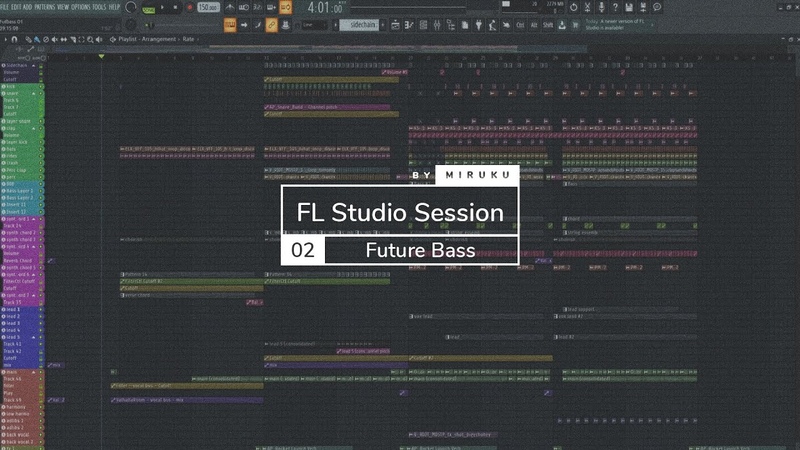Select the zoom magnifier tool in playlist

coord(90,39)
